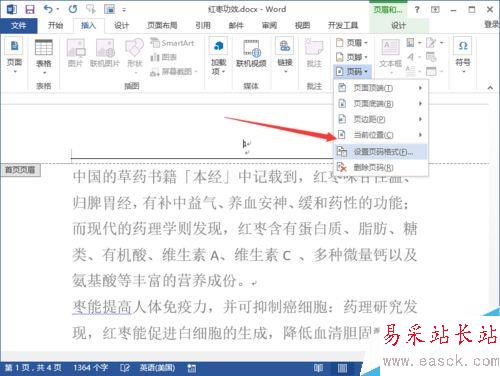Open the Word Help question mark
Image resolution: width=500 pixels, height=376 pixels.
[417, 9]
